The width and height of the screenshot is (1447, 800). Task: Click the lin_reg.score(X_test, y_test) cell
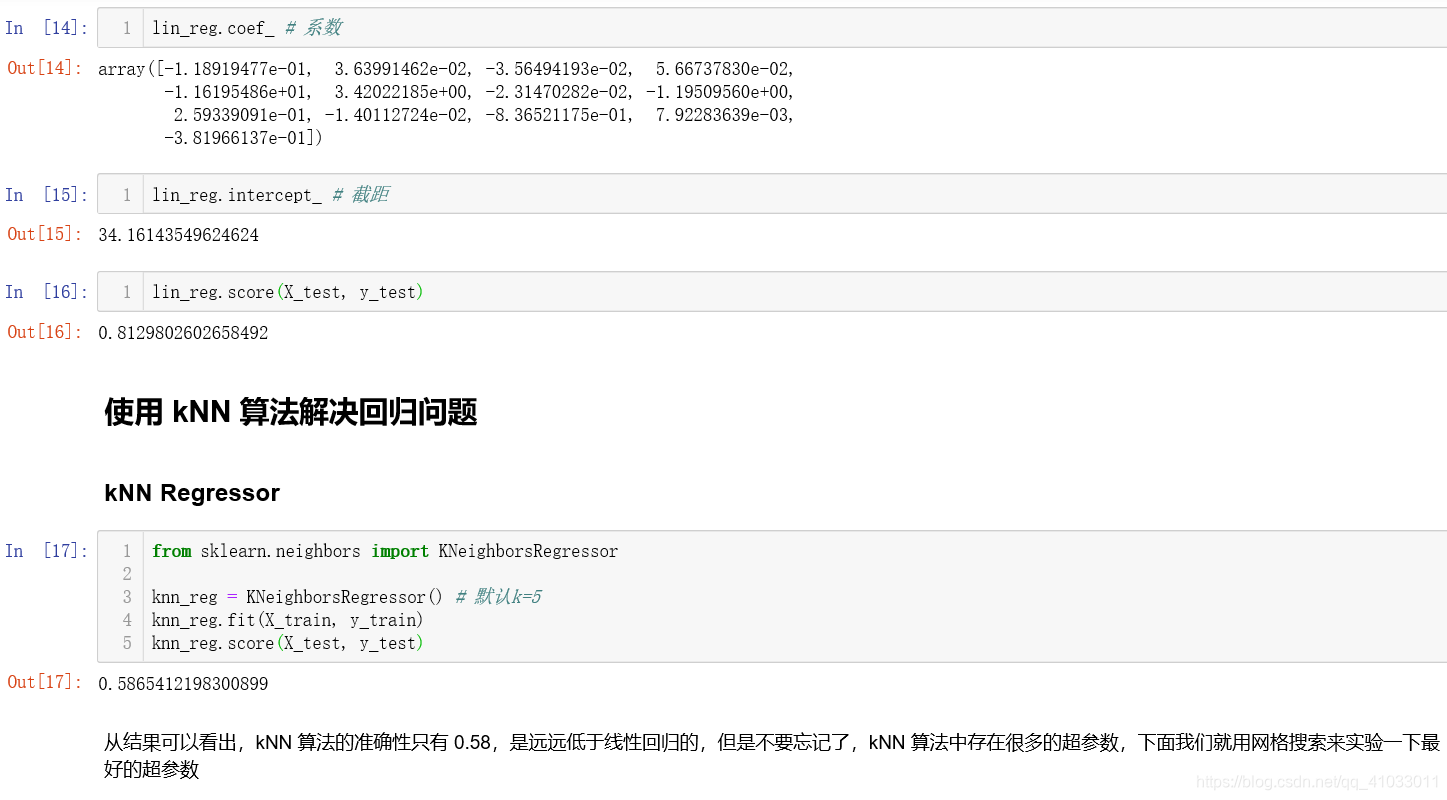[772, 292]
